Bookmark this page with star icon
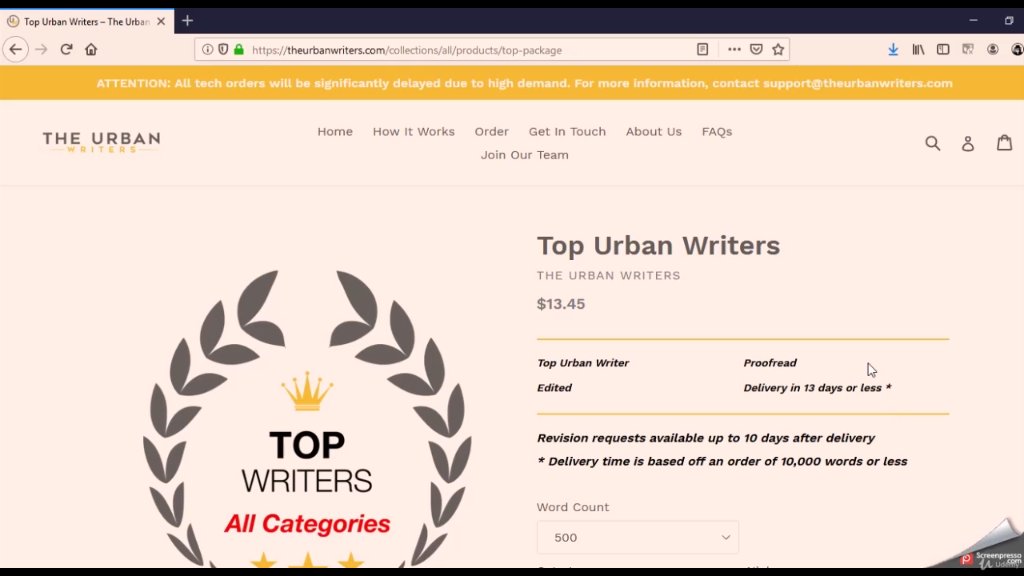 [x=778, y=50]
